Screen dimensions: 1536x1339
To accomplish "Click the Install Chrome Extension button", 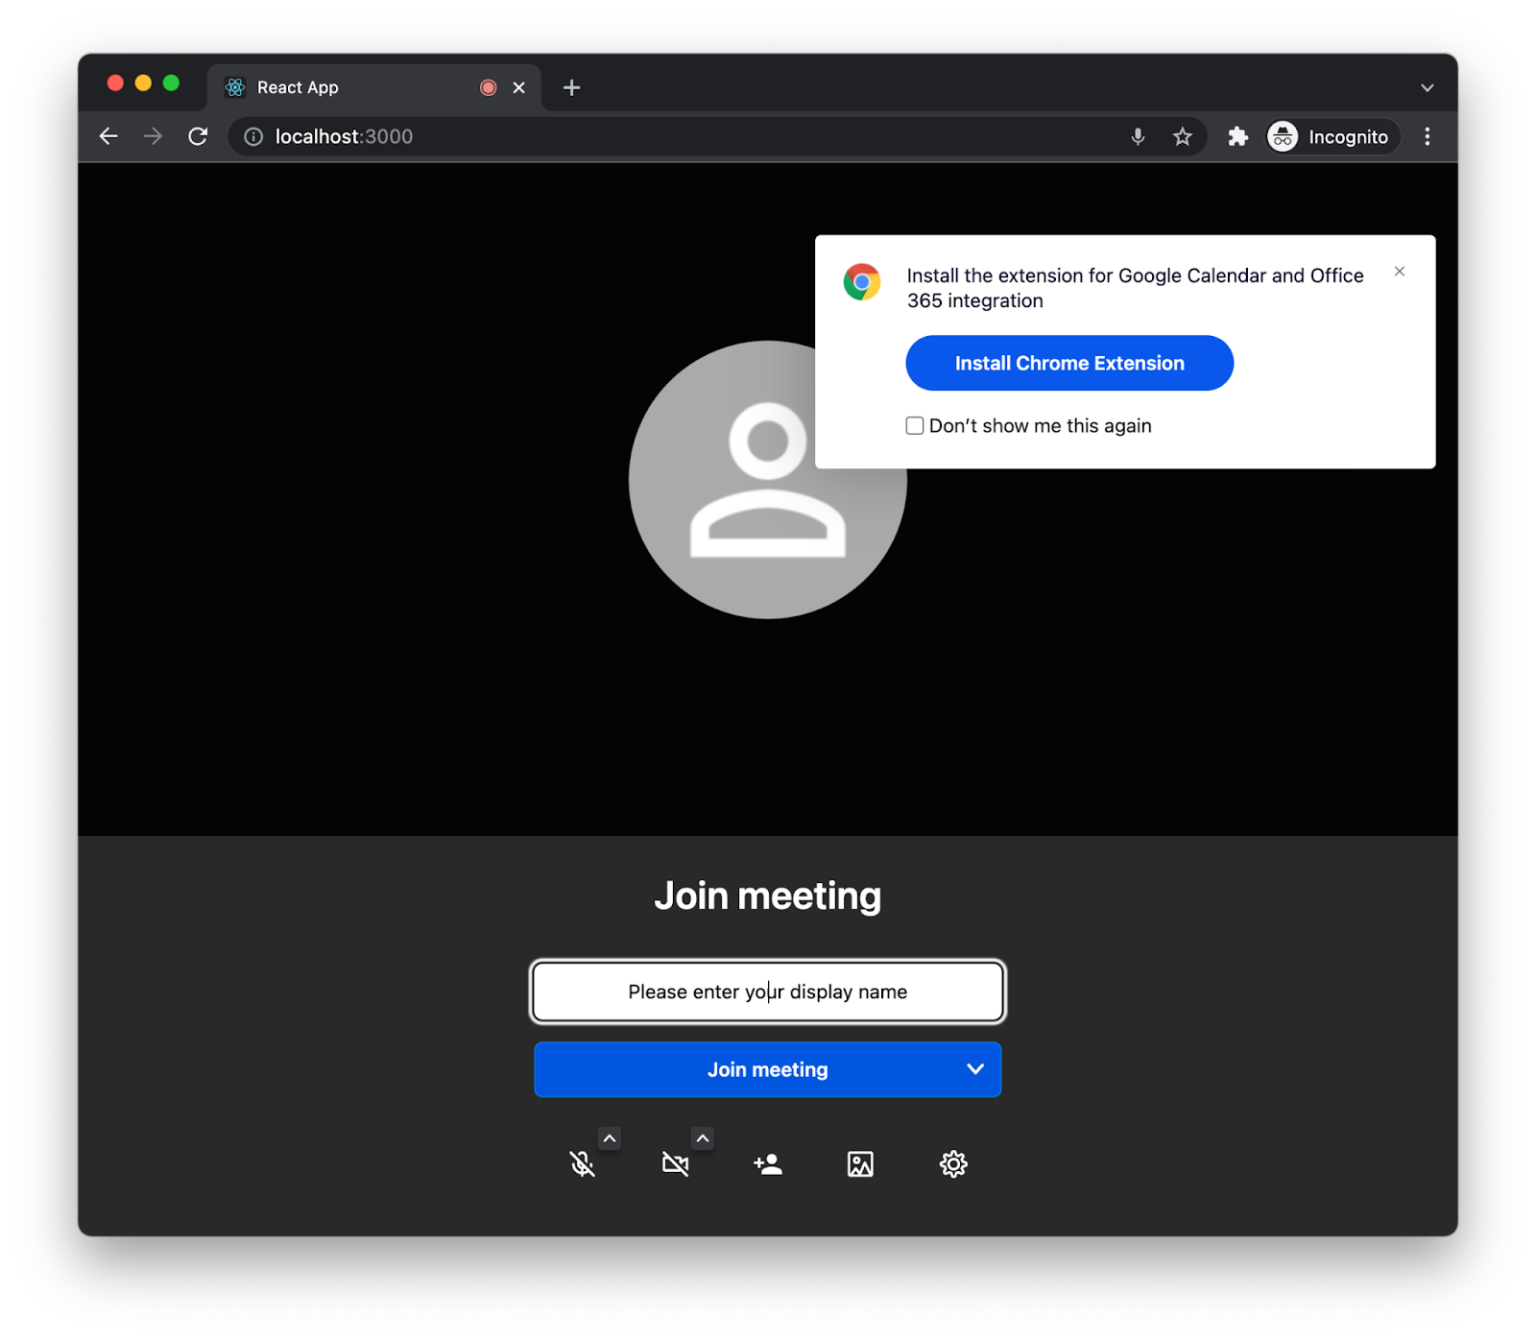I will tap(1068, 363).
